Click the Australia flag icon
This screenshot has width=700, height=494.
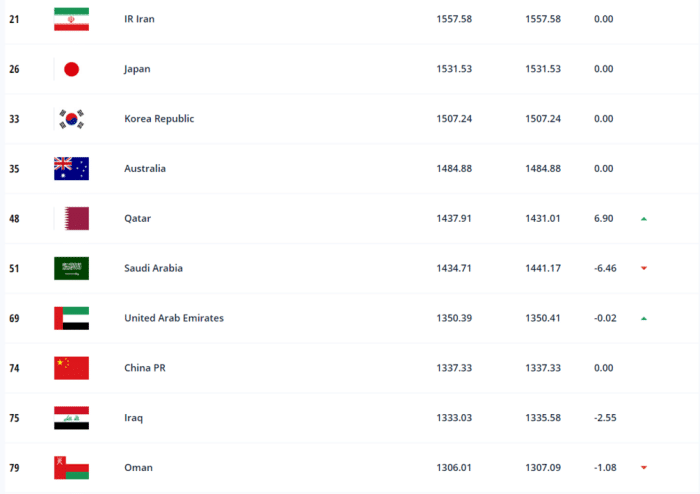click(x=71, y=169)
